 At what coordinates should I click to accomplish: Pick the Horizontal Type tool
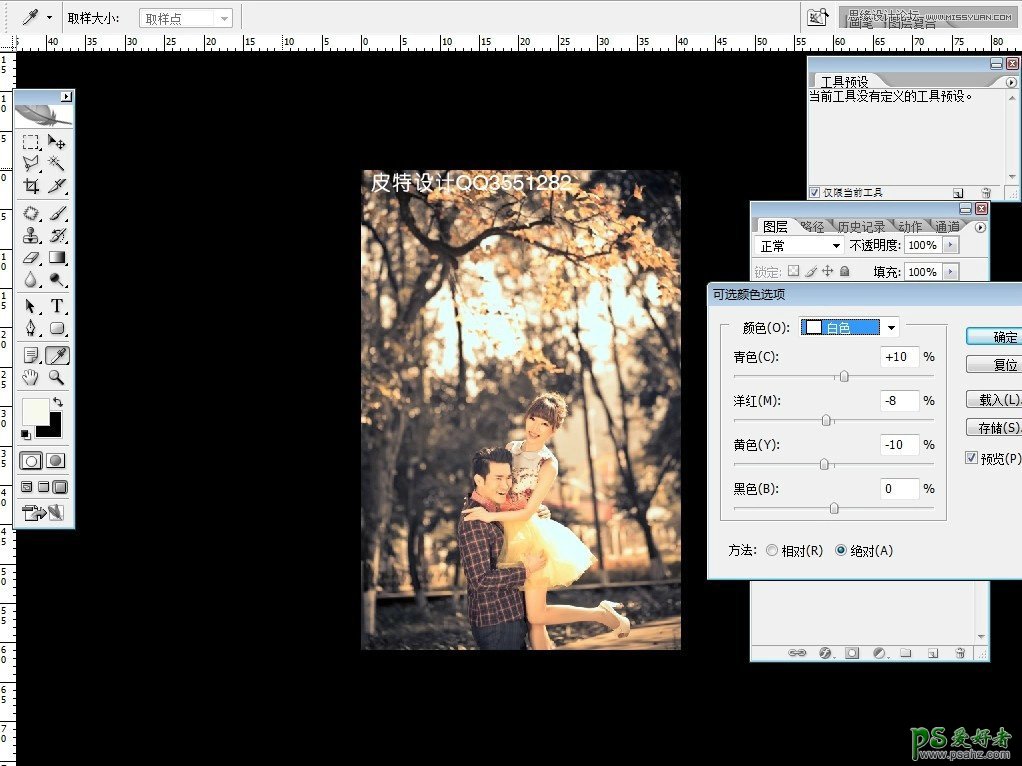tap(57, 306)
